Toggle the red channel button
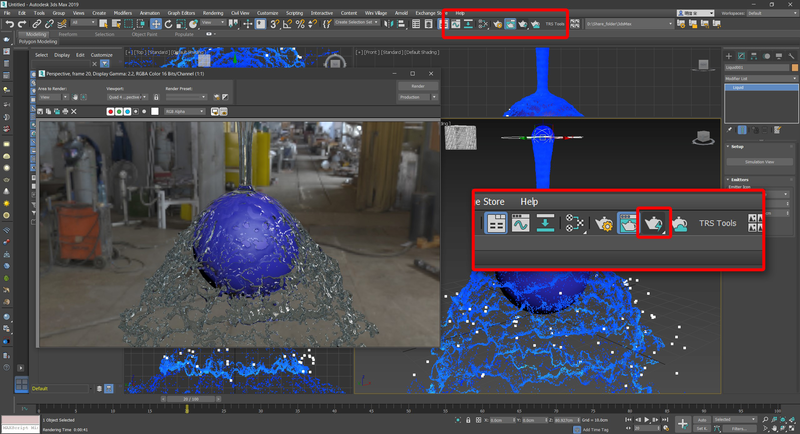800x434 pixels. pyautogui.click(x=110, y=112)
